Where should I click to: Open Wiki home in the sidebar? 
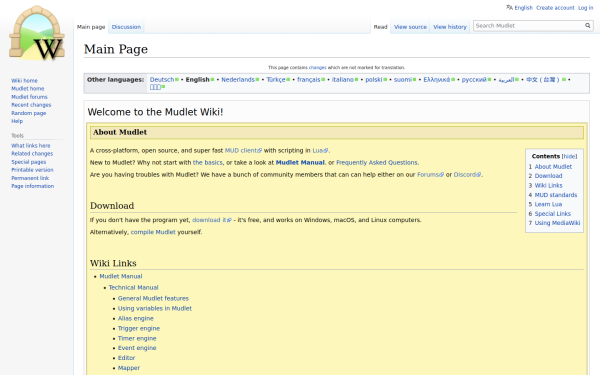click(24, 81)
